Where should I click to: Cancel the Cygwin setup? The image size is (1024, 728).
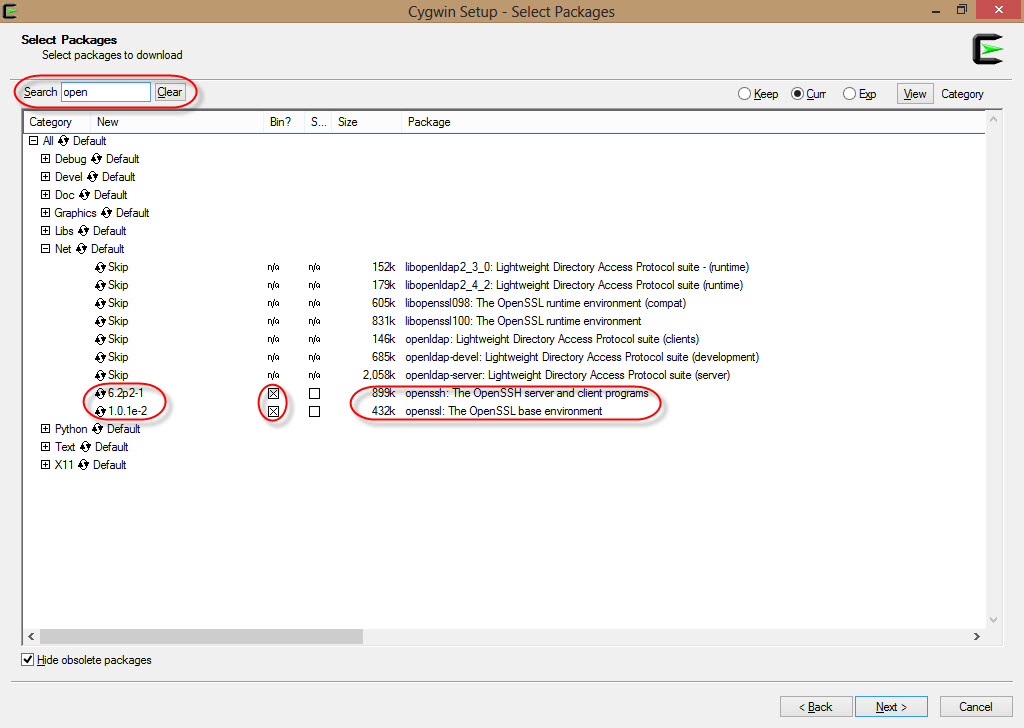point(976,706)
